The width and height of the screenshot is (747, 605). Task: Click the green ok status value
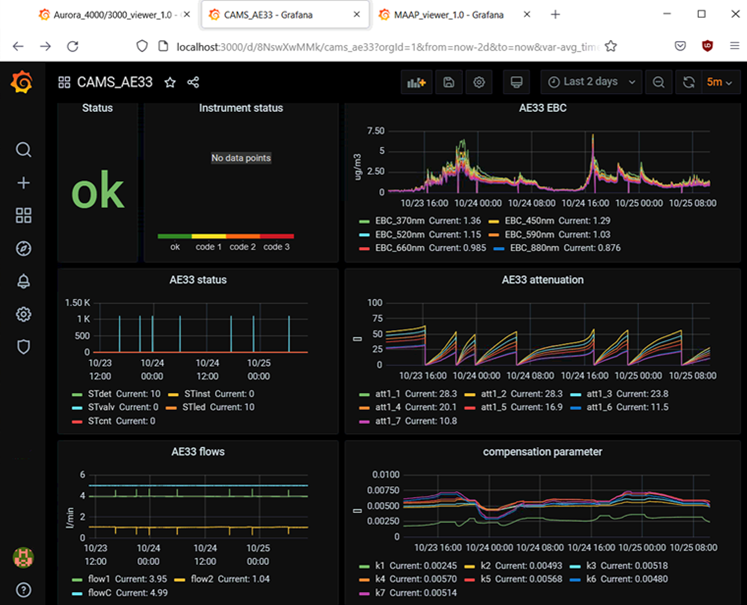(x=98, y=191)
